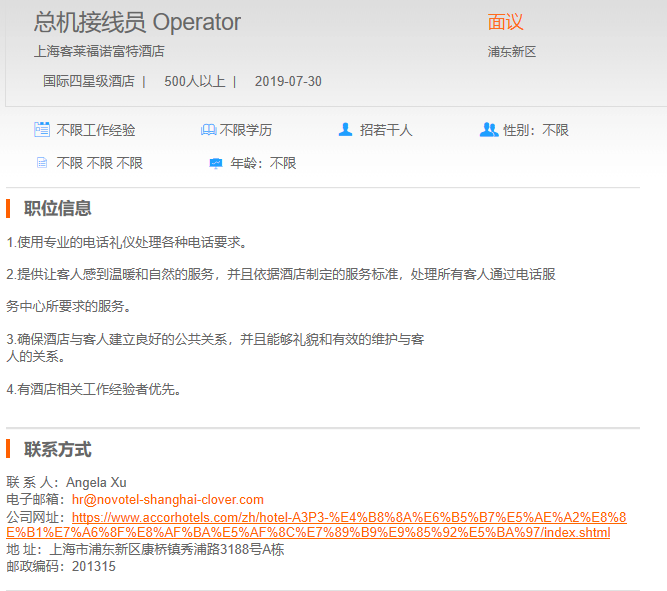This screenshot has height=591, width=667.
Task: Click the gender two-person icon
Action: tap(488, 130)
